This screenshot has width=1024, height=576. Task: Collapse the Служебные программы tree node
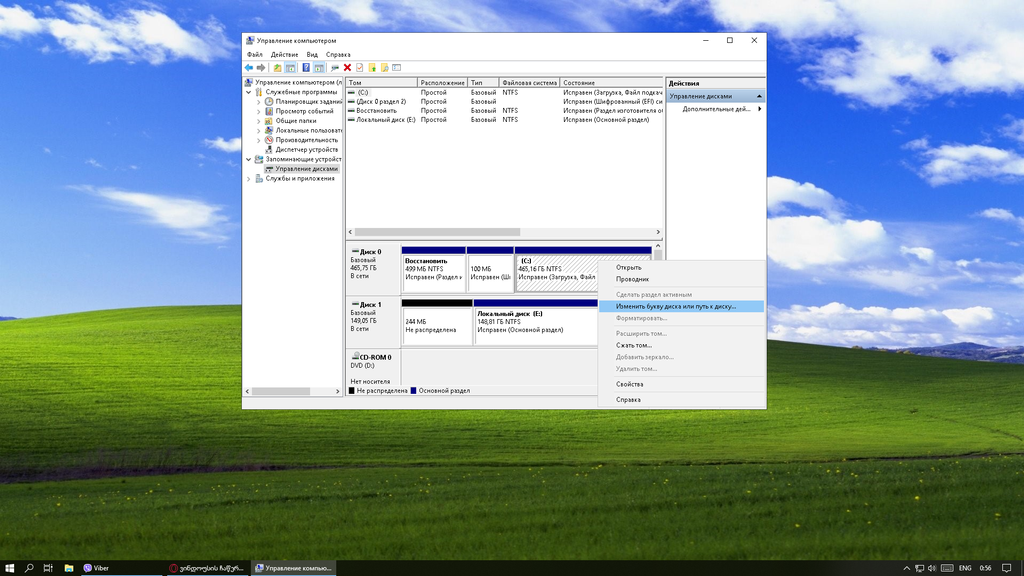tap(248, 92)
